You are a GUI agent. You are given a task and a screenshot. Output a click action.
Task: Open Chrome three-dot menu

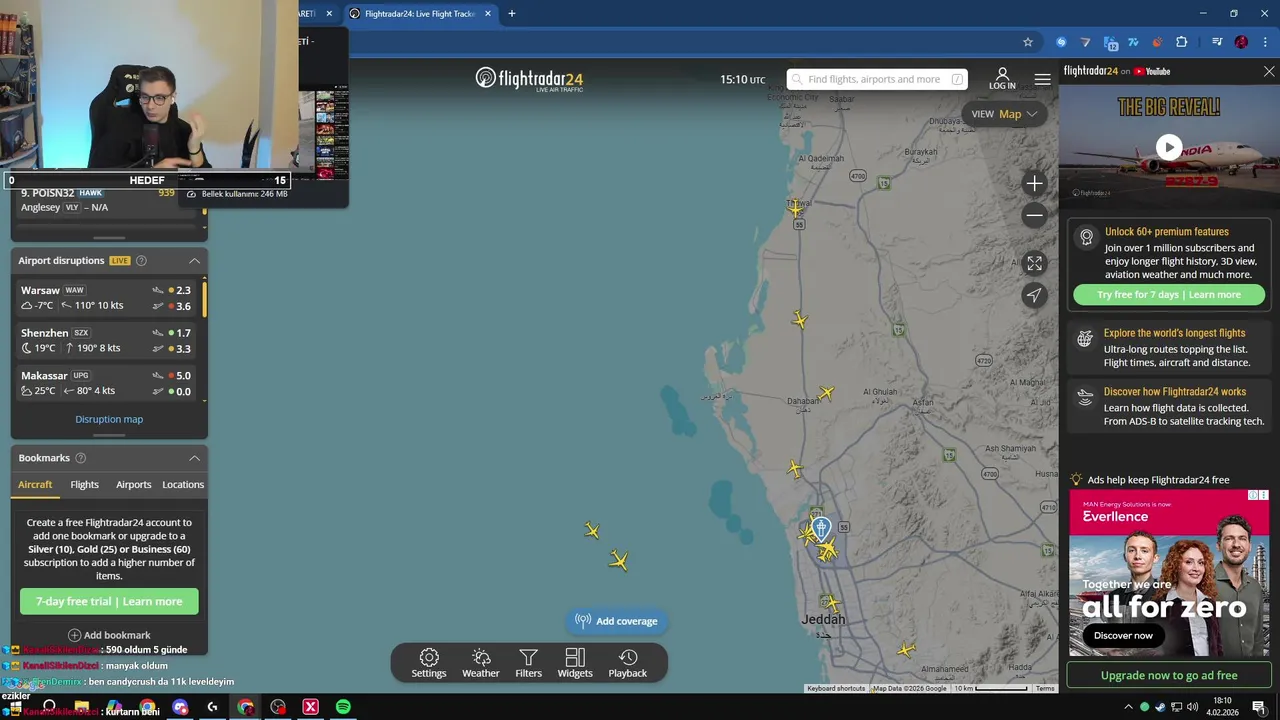click(1266, 42)
